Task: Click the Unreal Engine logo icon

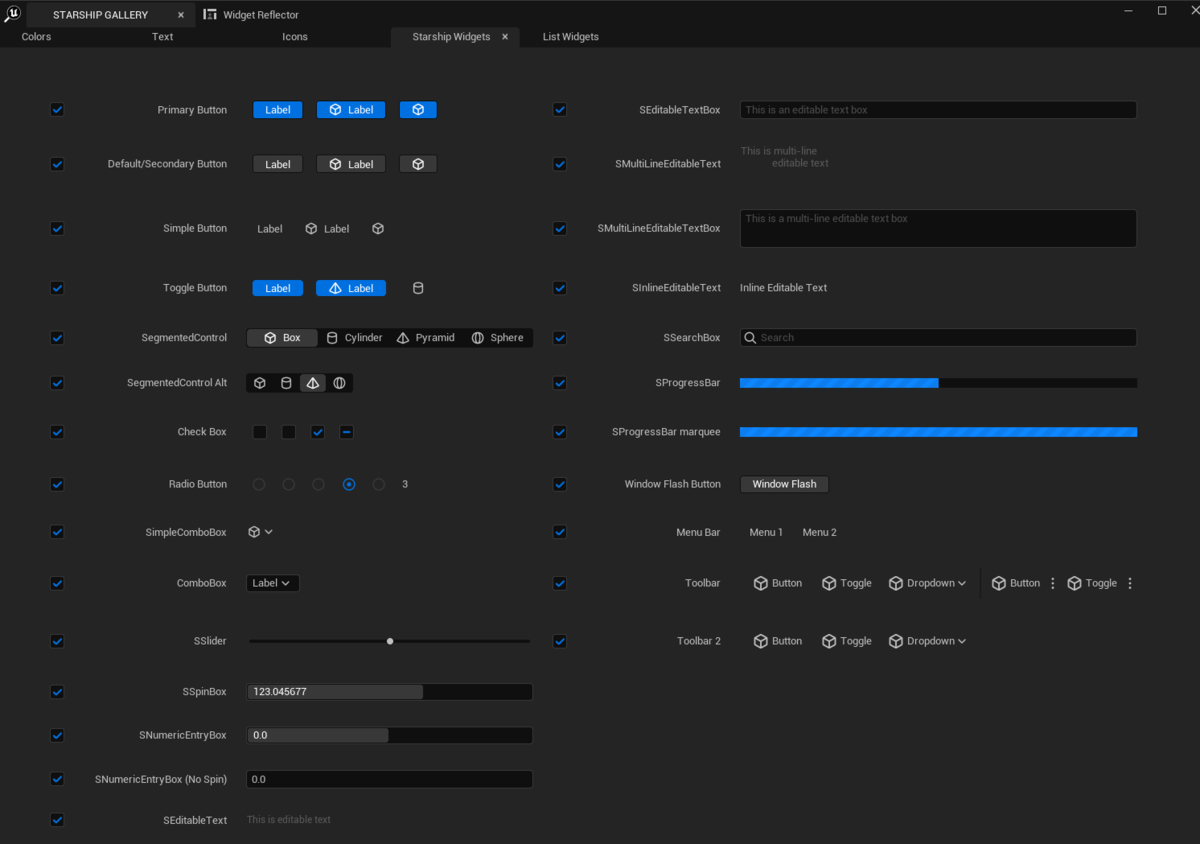Action: click(x=12, y=14)
